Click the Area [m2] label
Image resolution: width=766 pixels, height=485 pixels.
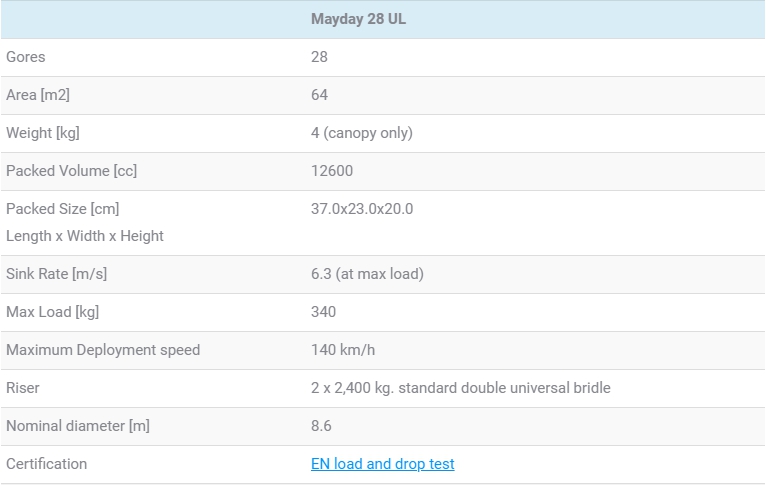point(38,95)
